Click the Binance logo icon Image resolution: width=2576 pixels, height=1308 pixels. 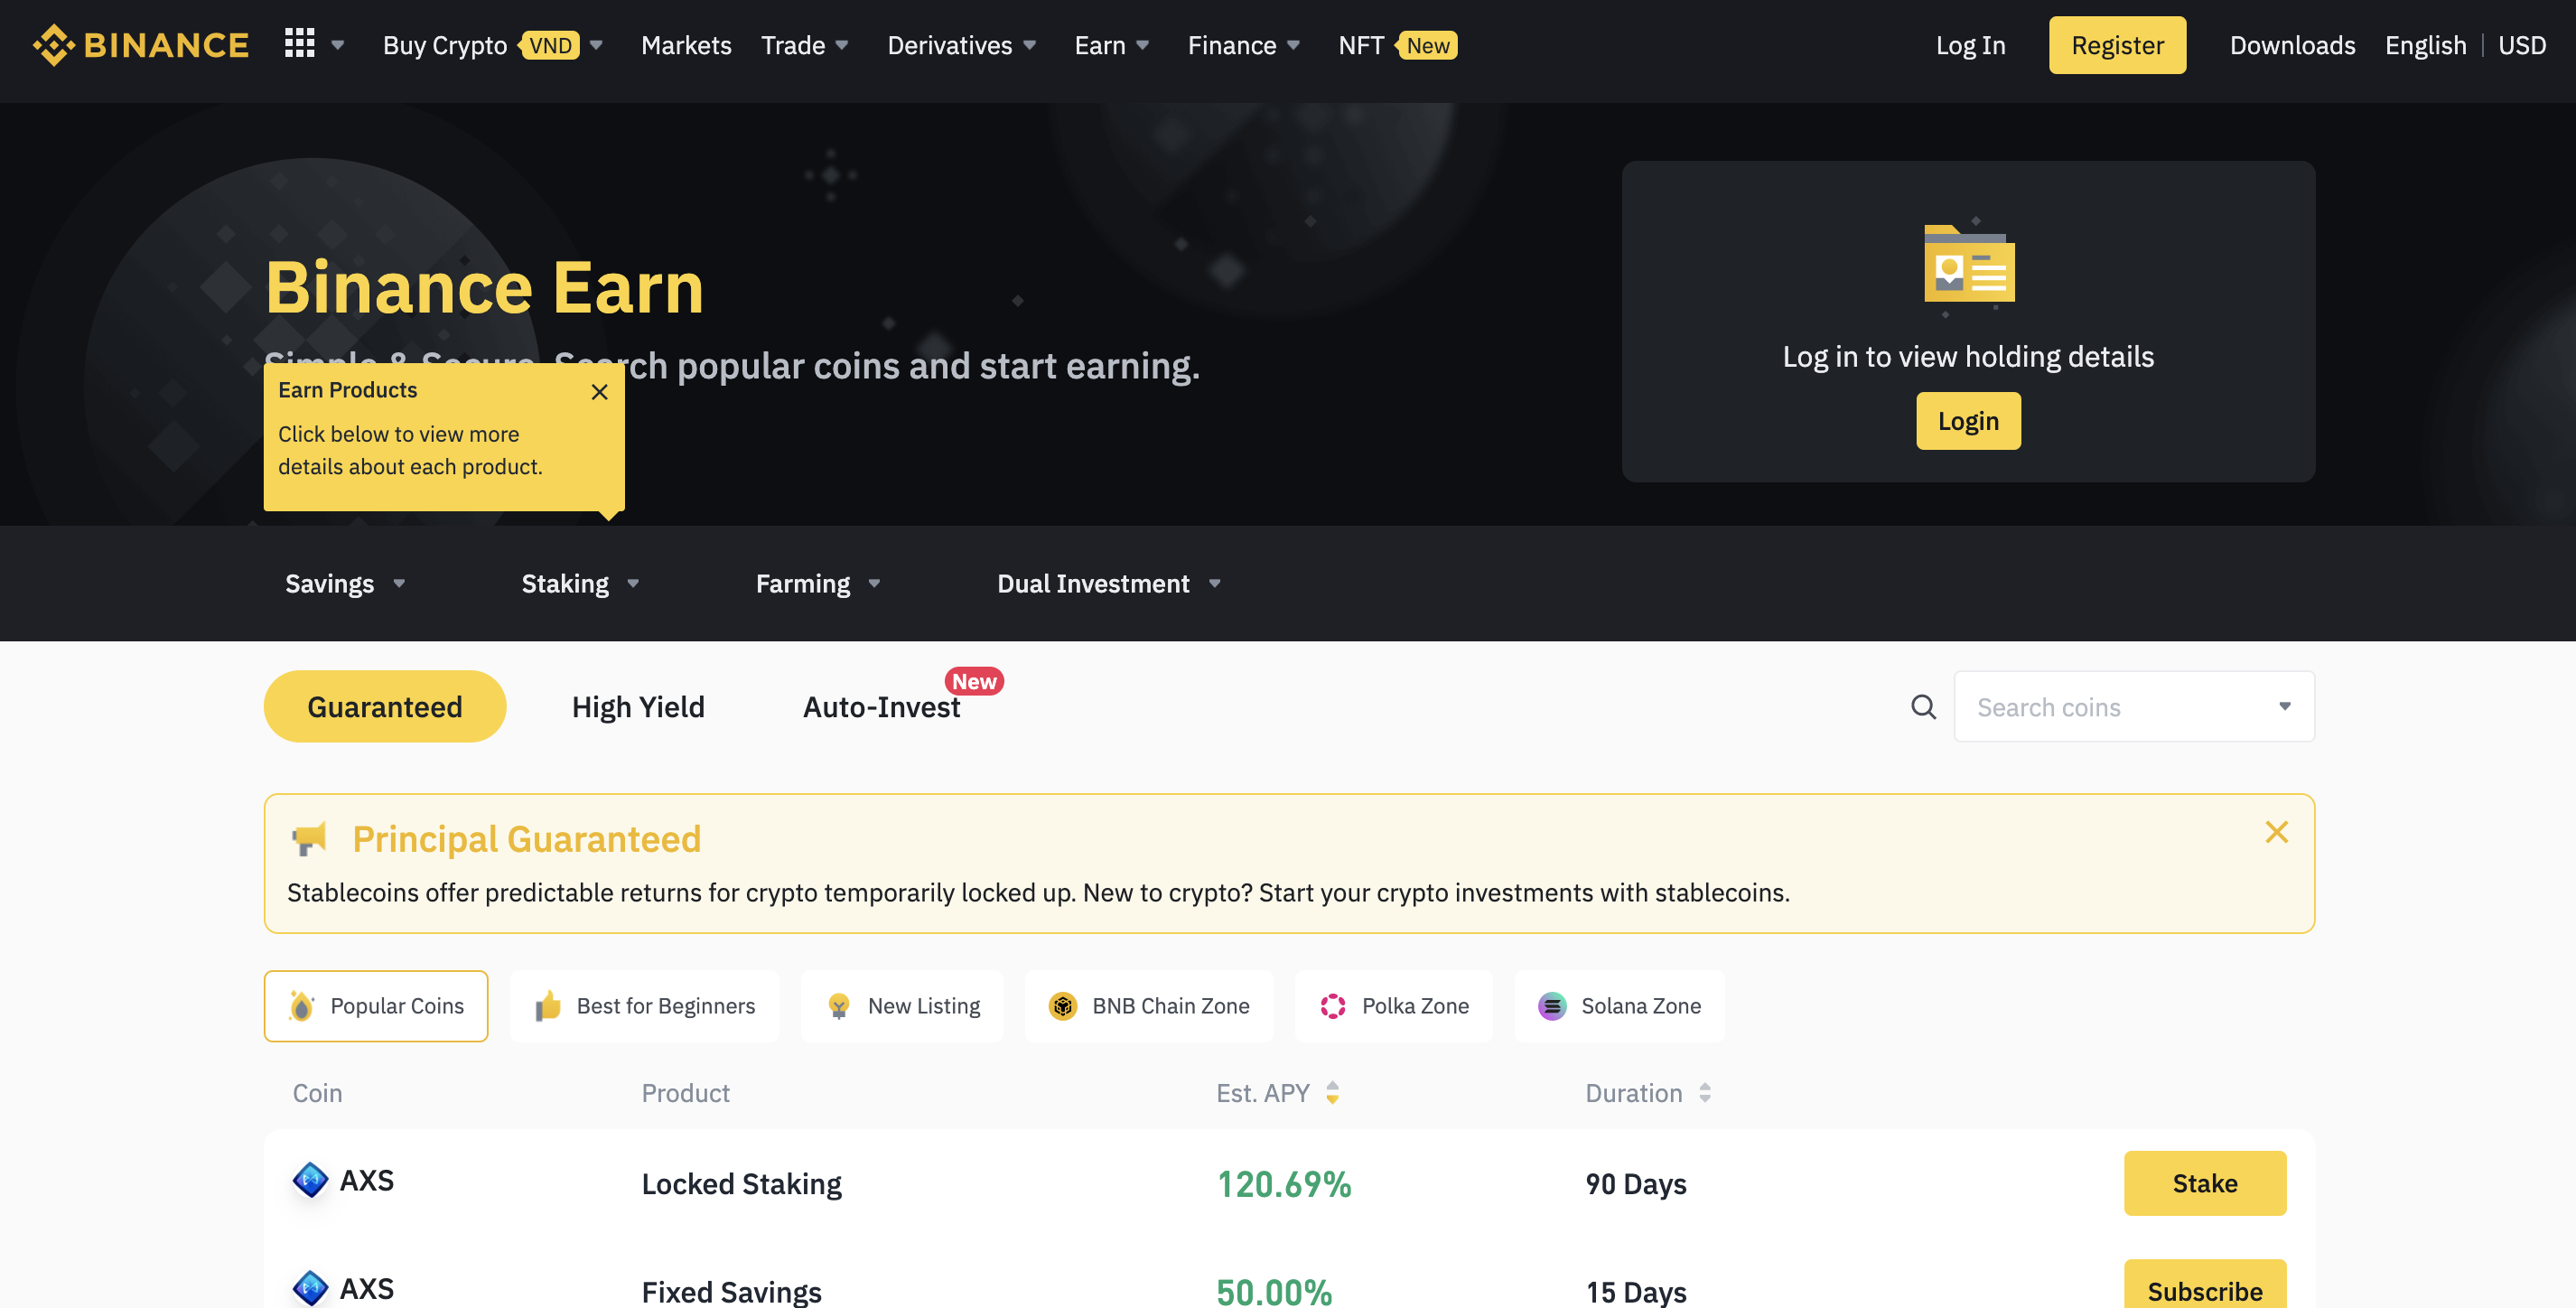coord(54,45)
